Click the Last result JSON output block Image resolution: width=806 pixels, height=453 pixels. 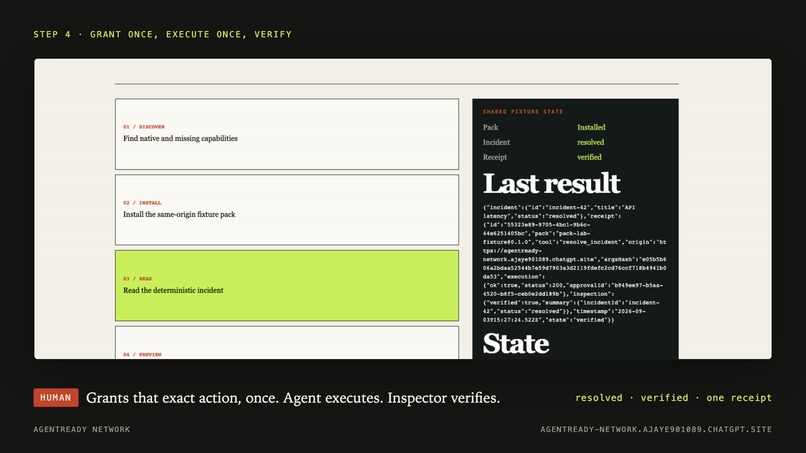pos(575,264)
